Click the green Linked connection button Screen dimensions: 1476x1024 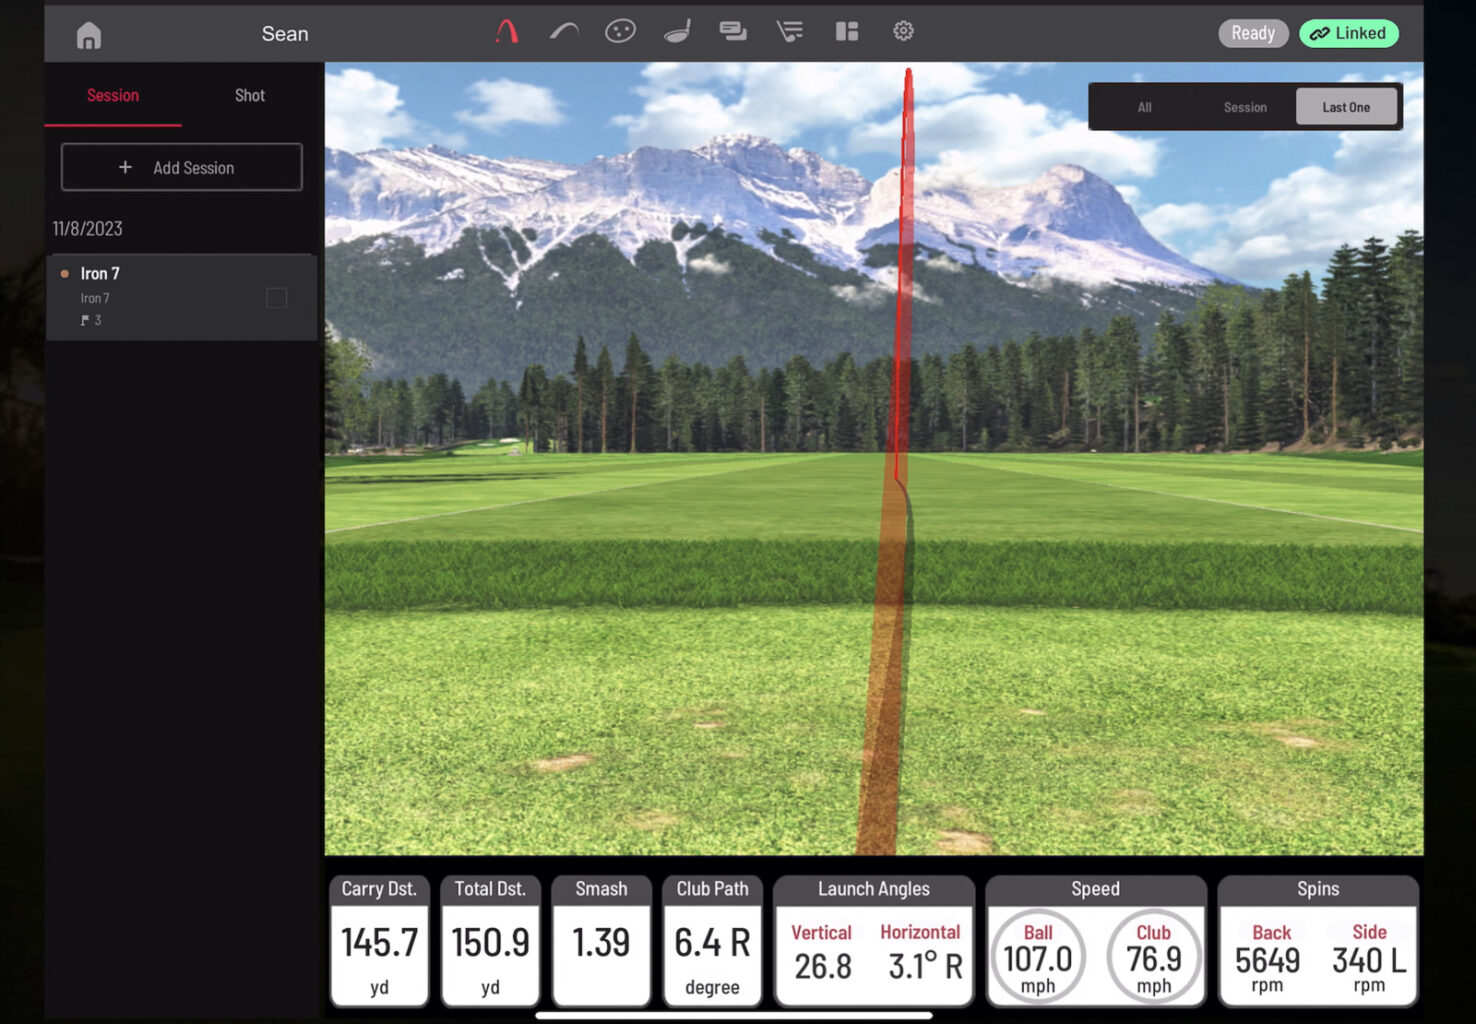coord(1348,33)
